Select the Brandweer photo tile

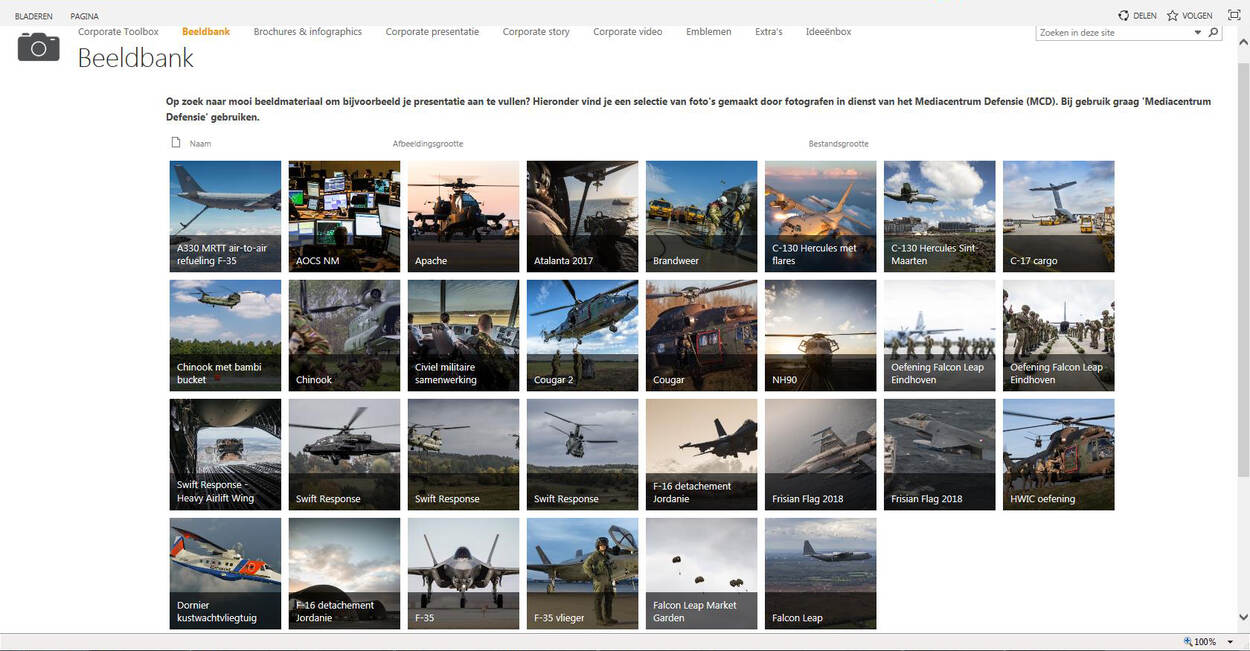click(x=701, y=216)
